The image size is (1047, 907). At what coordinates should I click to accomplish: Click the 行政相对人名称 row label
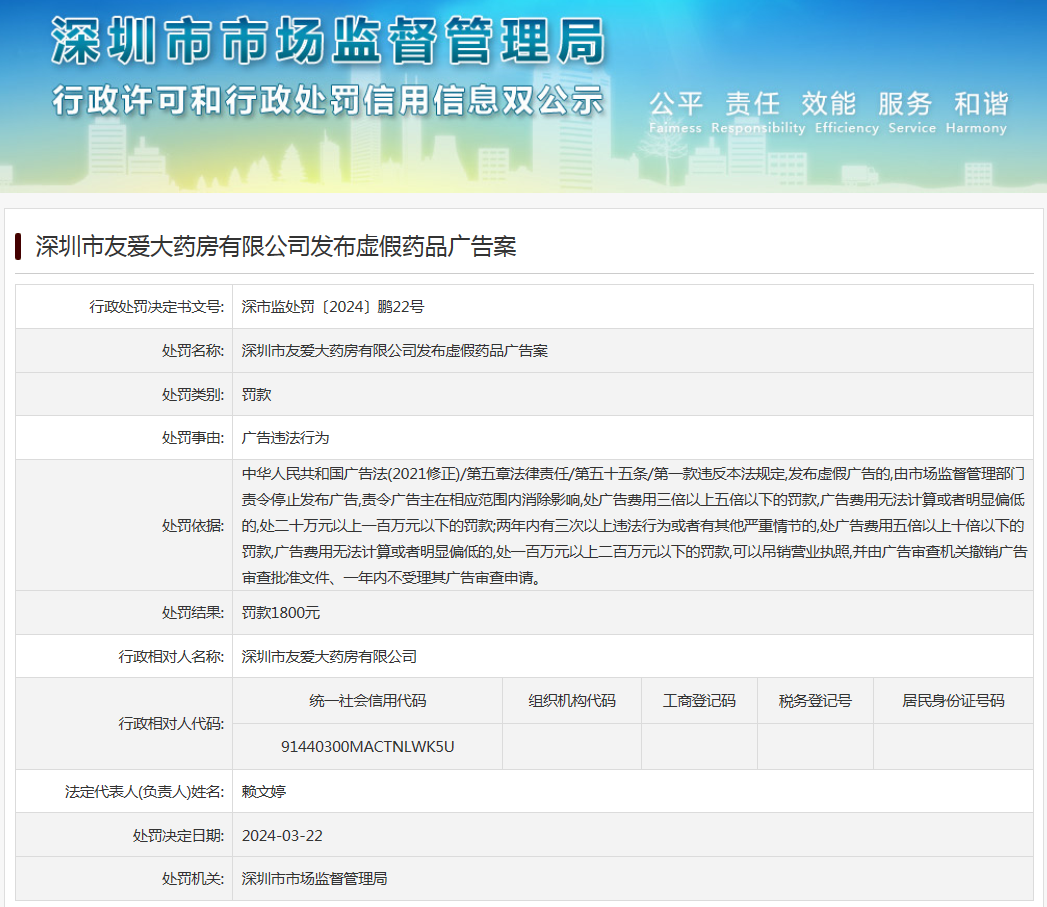point(172,657)
